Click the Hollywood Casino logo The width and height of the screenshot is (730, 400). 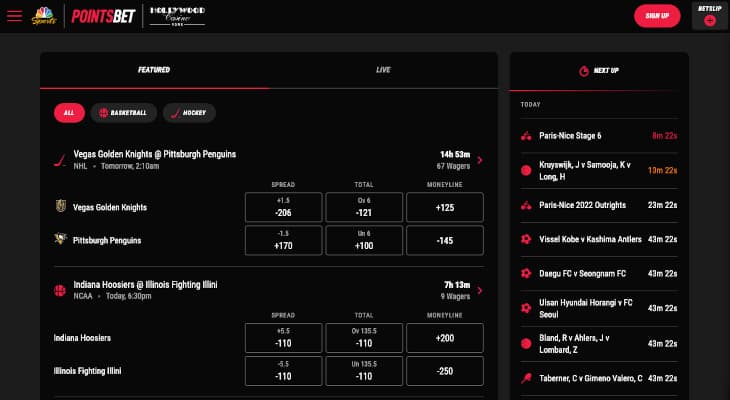click(177, 16)
